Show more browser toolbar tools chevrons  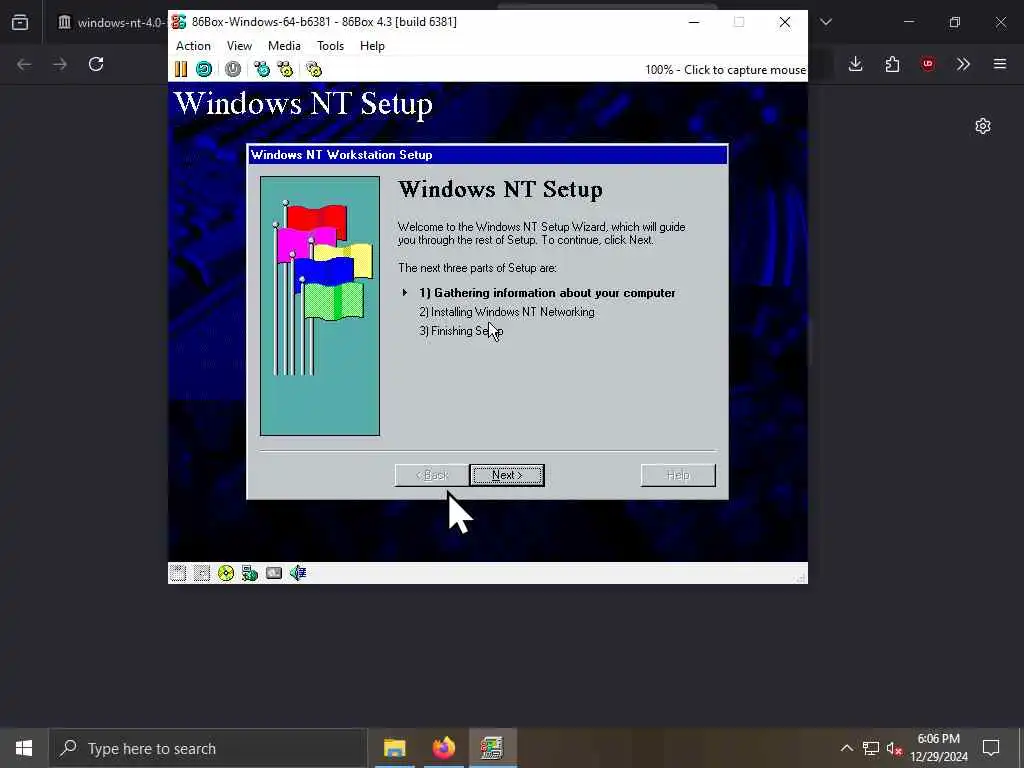(x=963, y=64)
